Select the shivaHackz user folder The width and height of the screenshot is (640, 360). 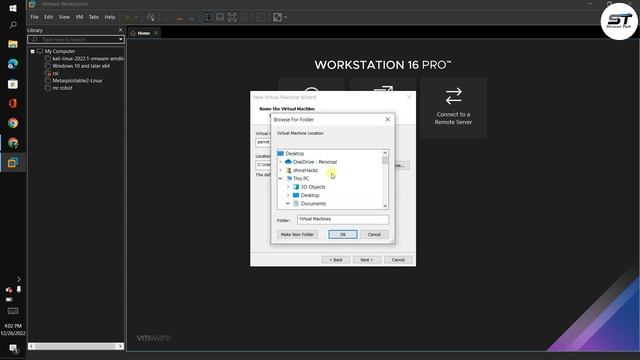point(305,170)
